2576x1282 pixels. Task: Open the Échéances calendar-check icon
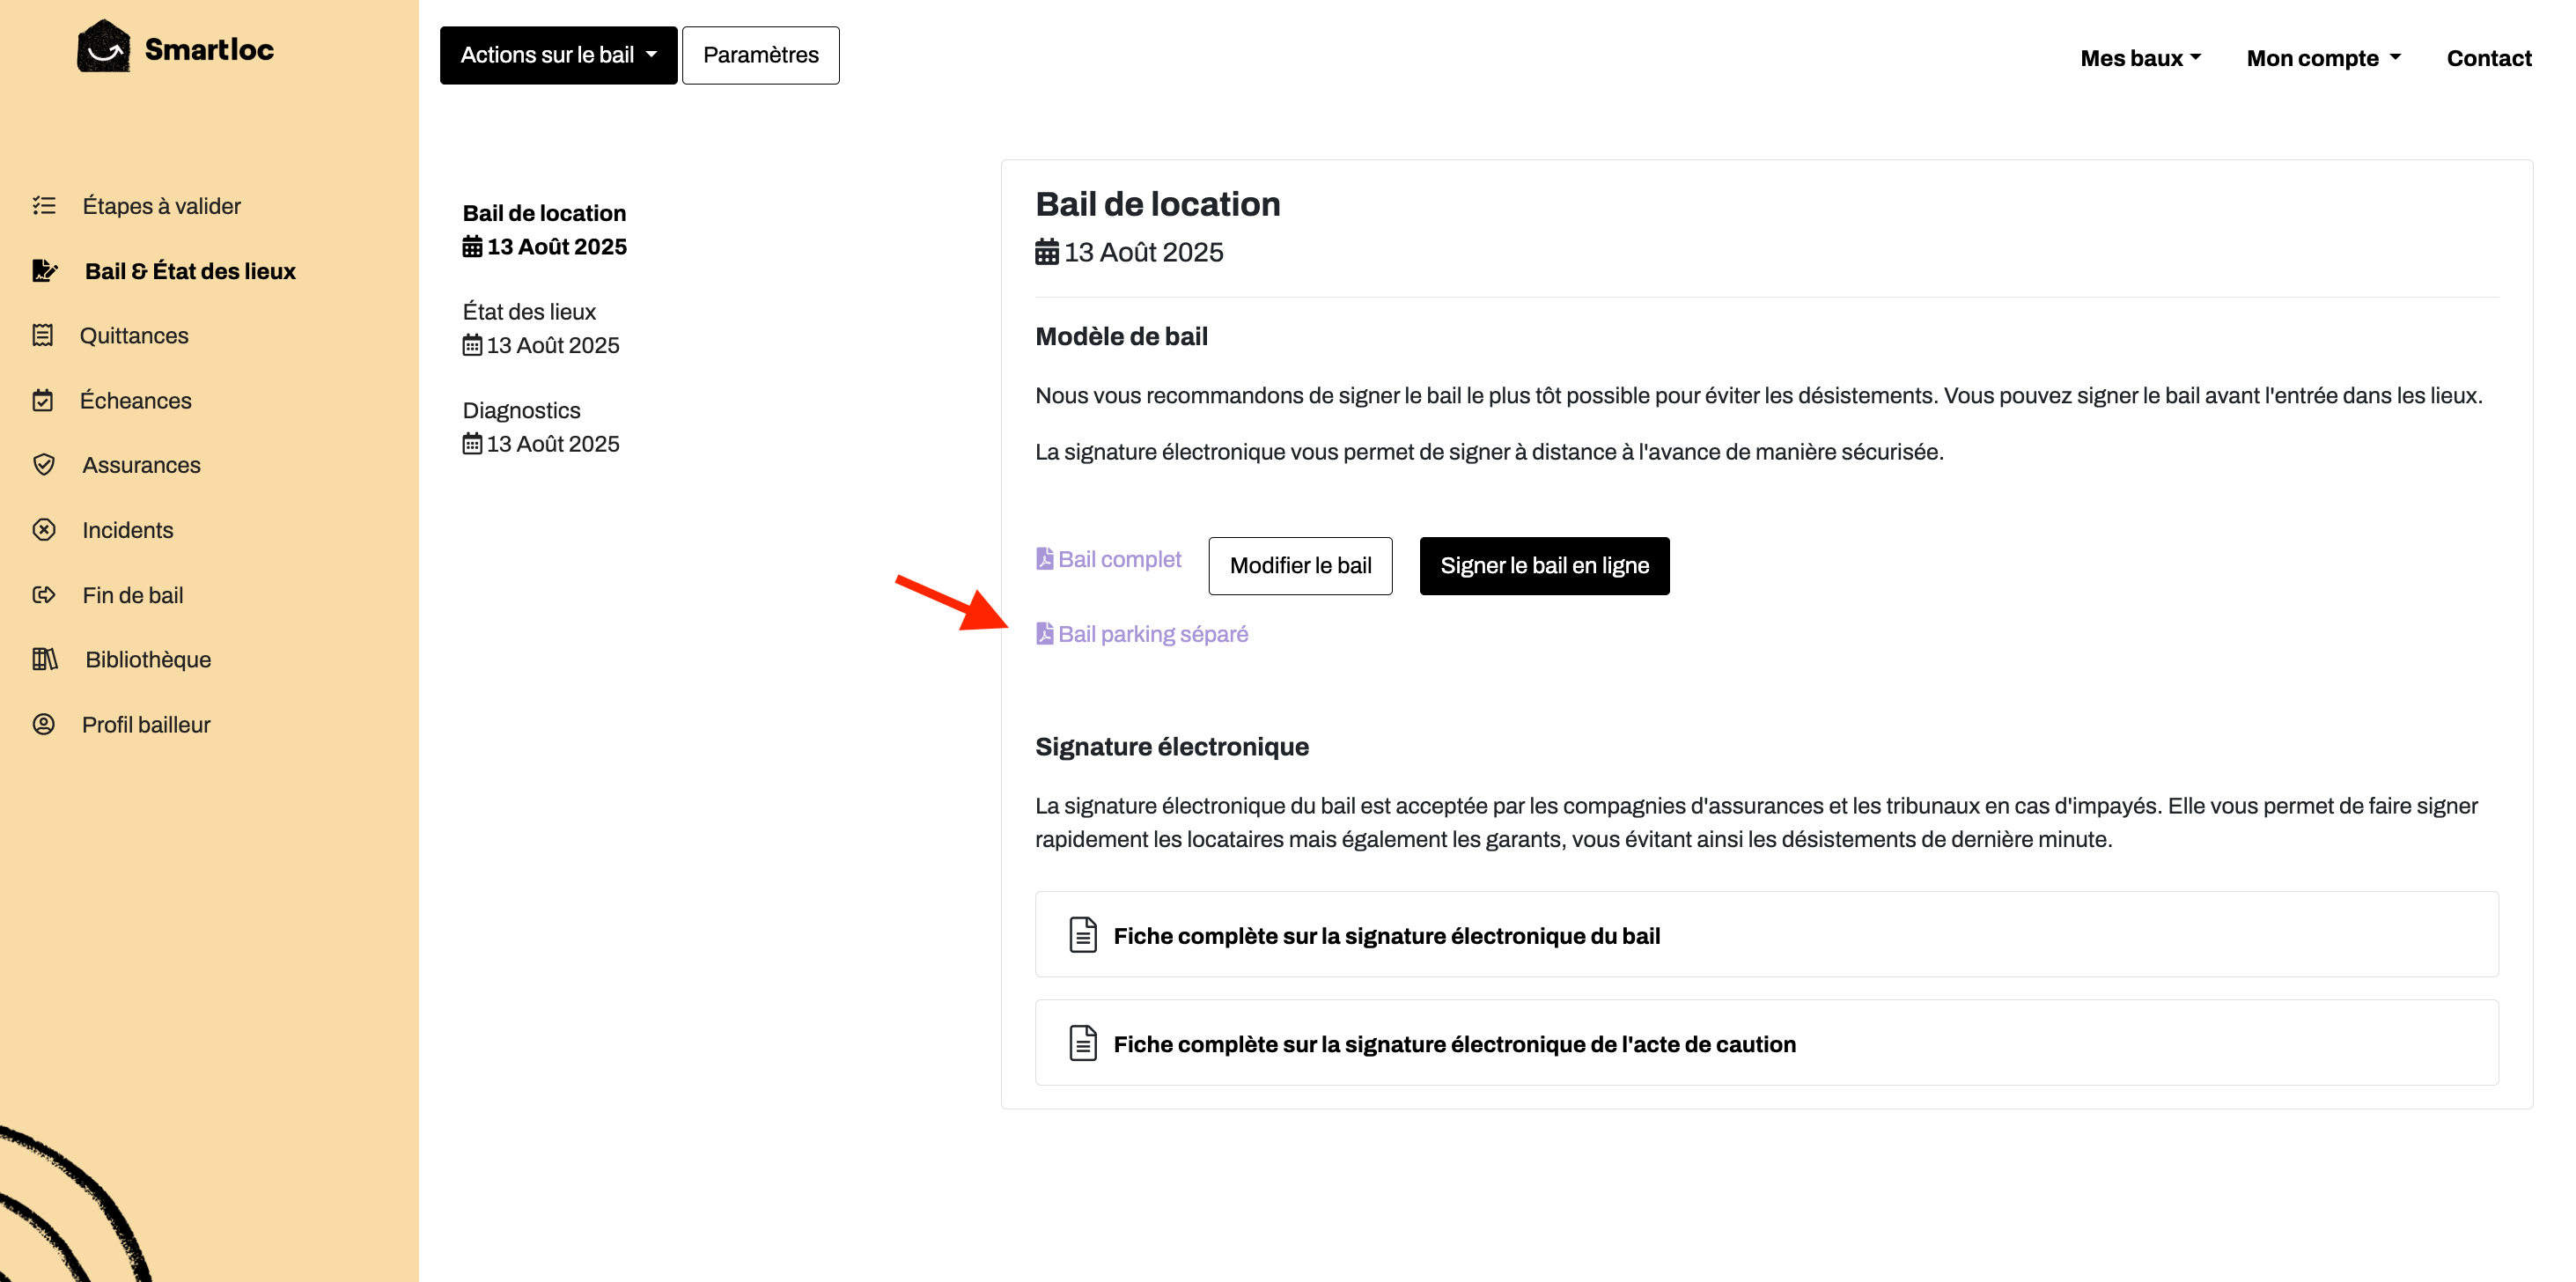point(43,400)
